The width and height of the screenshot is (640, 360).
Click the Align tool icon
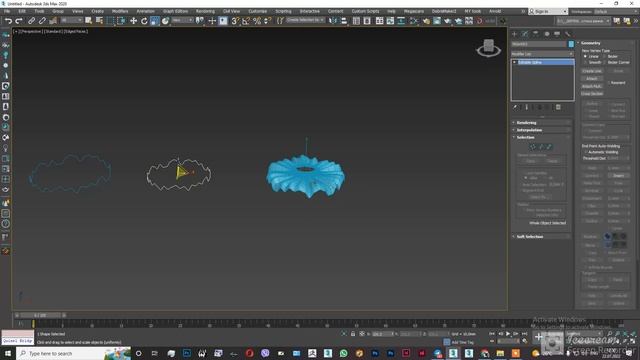[344, 21]
